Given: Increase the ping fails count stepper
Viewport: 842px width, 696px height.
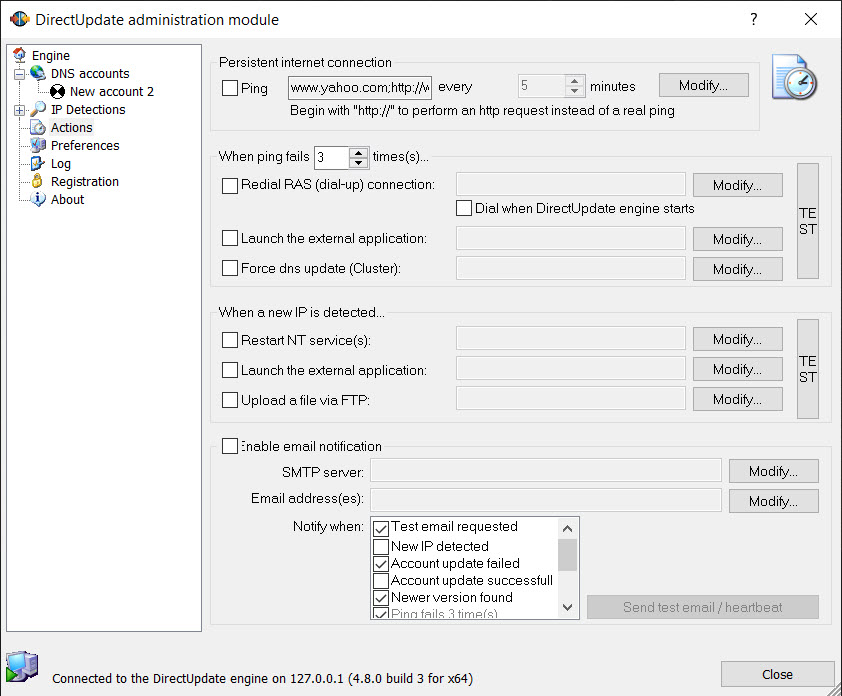Looking at the screenshot, I should [x=358, y=153].
